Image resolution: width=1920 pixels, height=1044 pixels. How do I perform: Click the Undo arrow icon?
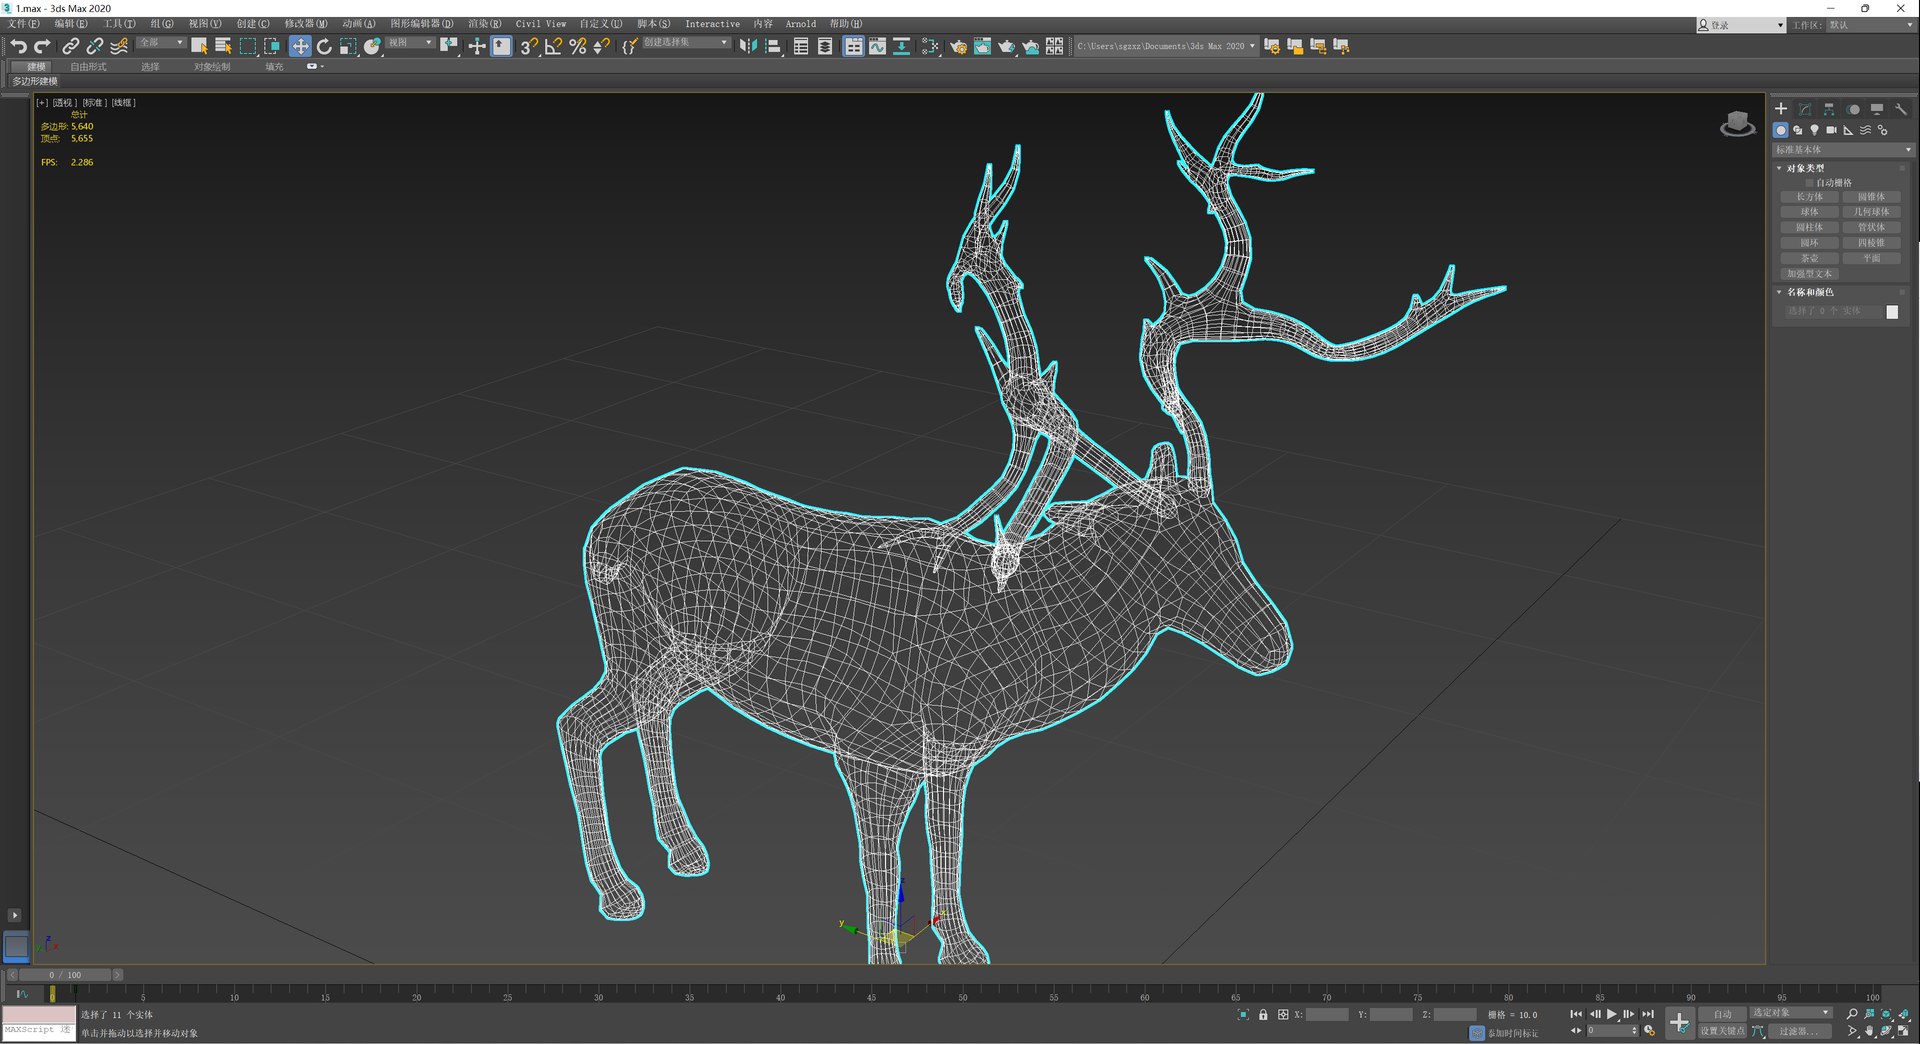point(18,46)
